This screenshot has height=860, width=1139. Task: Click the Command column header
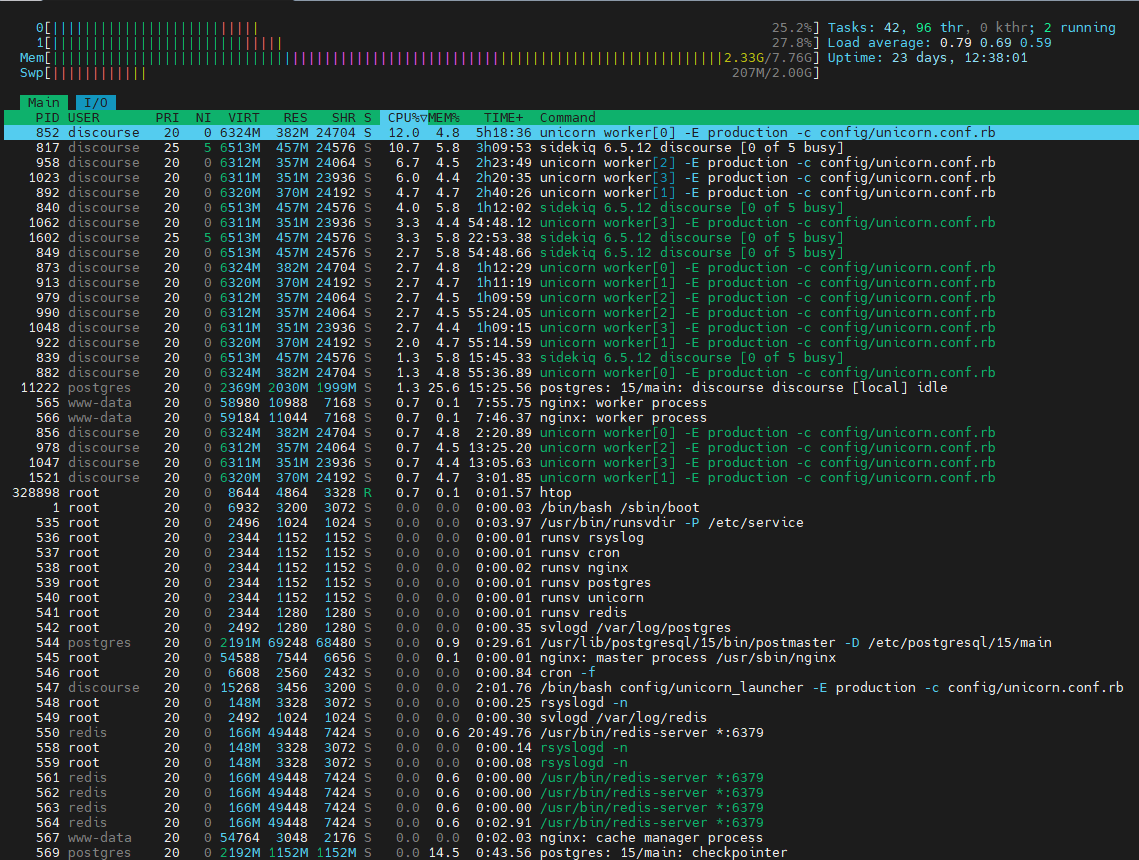(x=567, y=118)
